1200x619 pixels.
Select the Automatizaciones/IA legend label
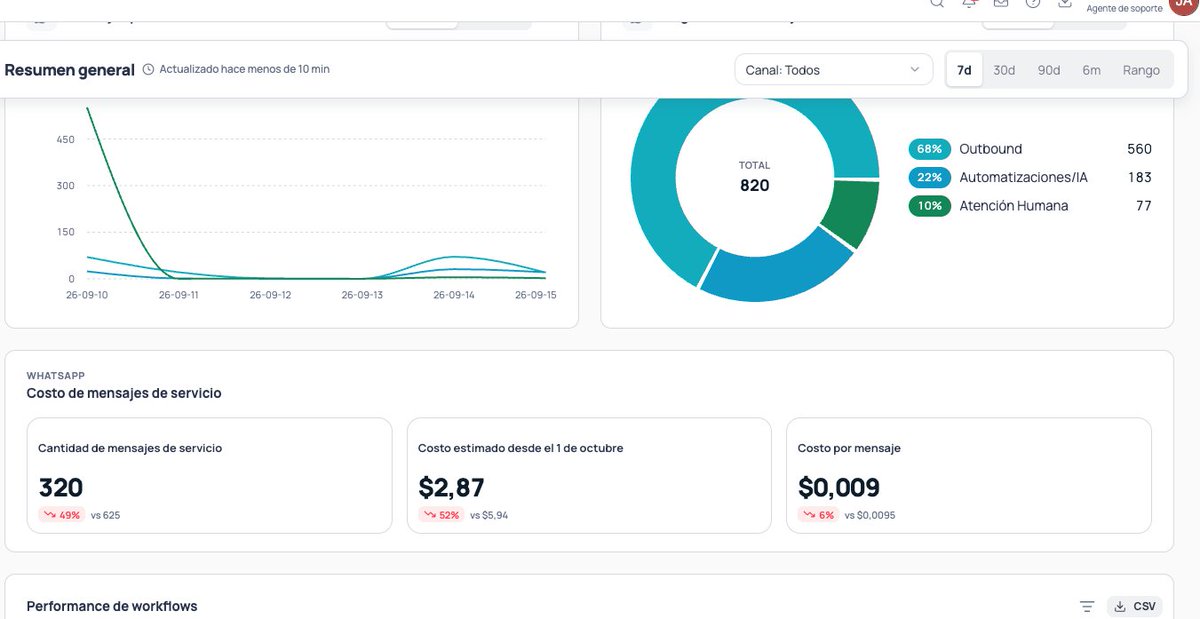pyautogui.click(x=1023, y=177)
